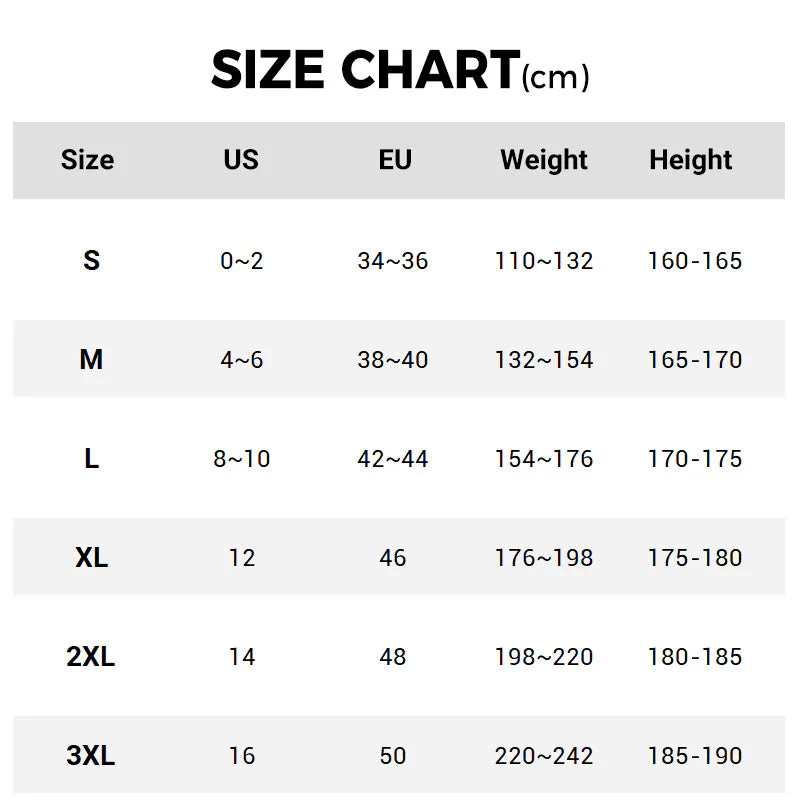Click the Weight column header
The image size is (800, 800).
(x=544, y=160)
